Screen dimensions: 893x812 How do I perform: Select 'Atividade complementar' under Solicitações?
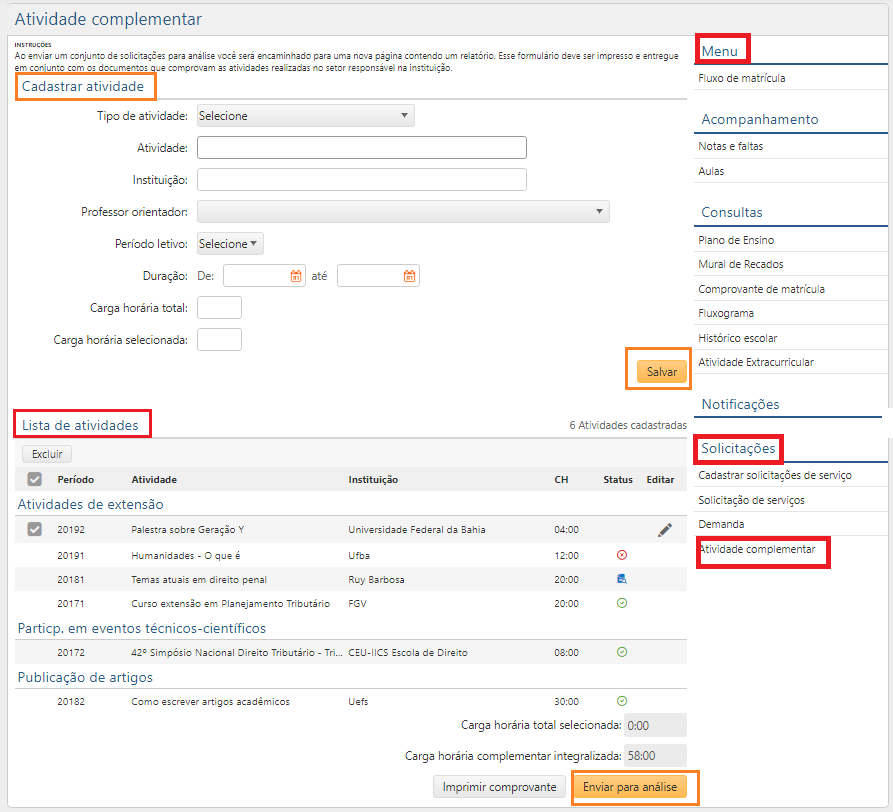[x=763, y=552]
